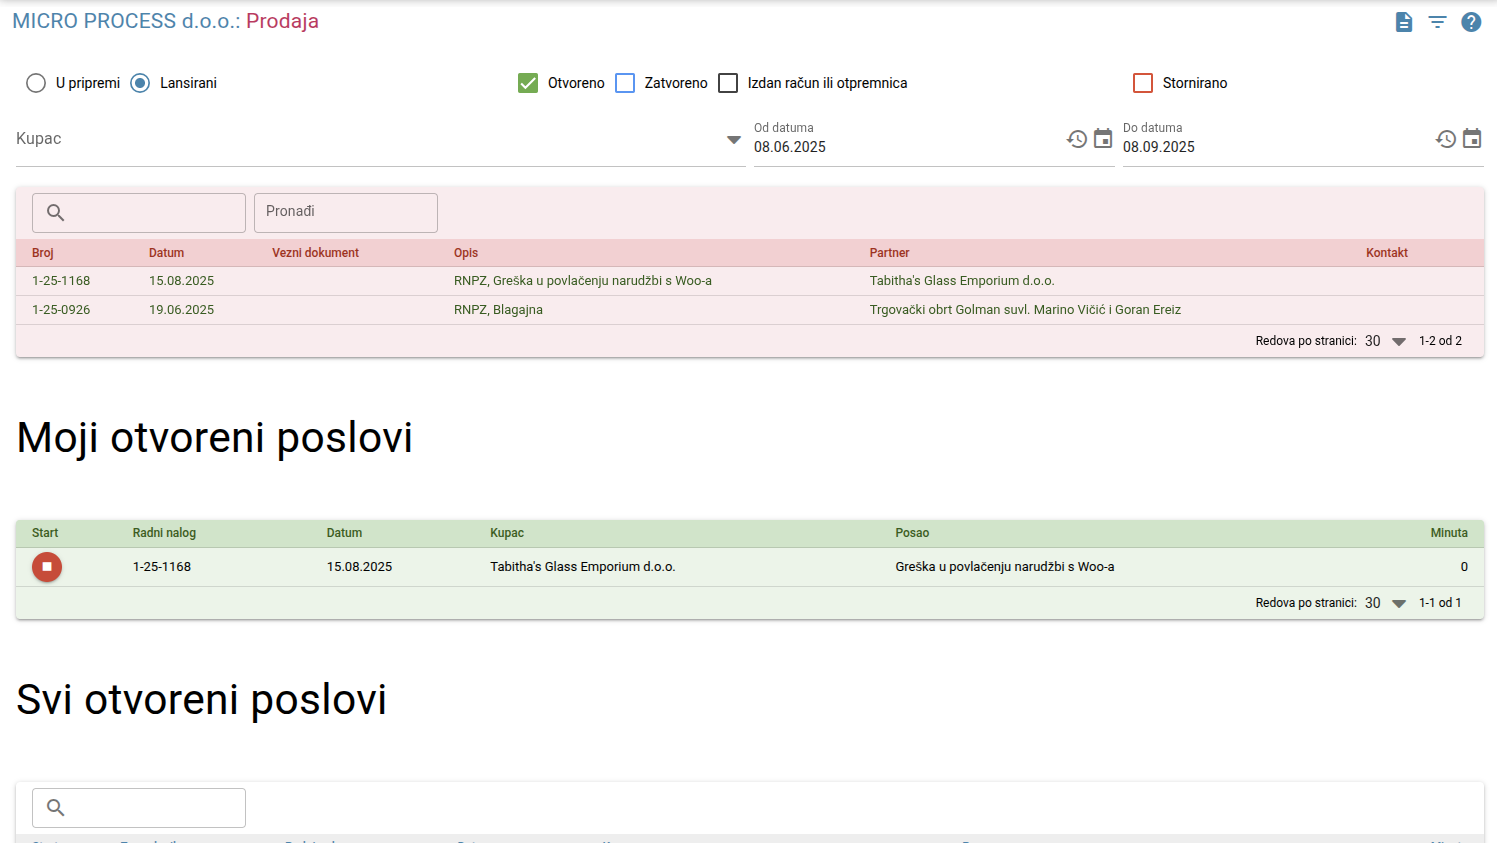Click the filter list icon
This screenshot has width=1497, height=843.
pos(1437,22)
